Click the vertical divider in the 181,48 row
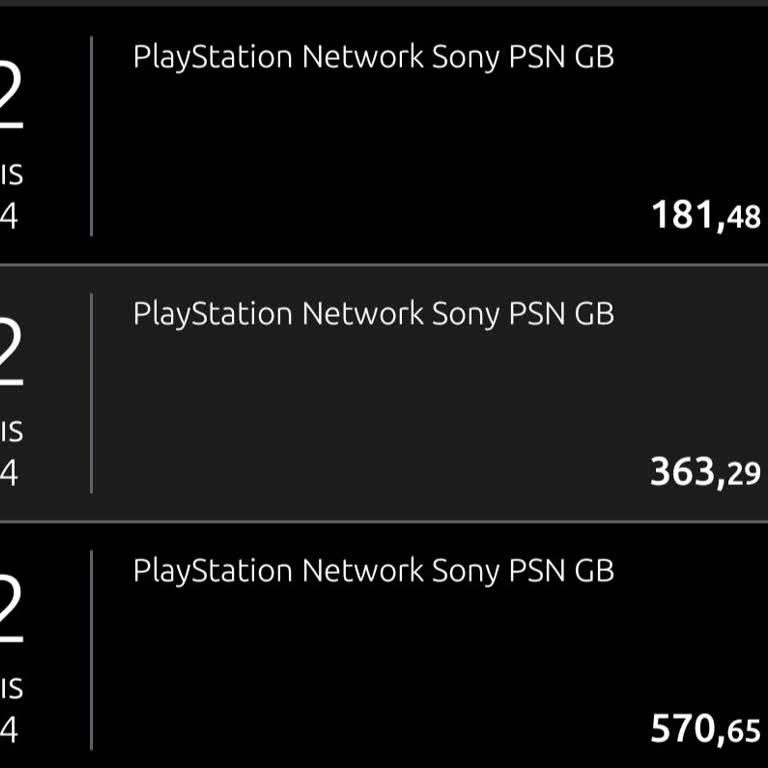The width and height of the screenshot is (768, 768). point(91,136)
